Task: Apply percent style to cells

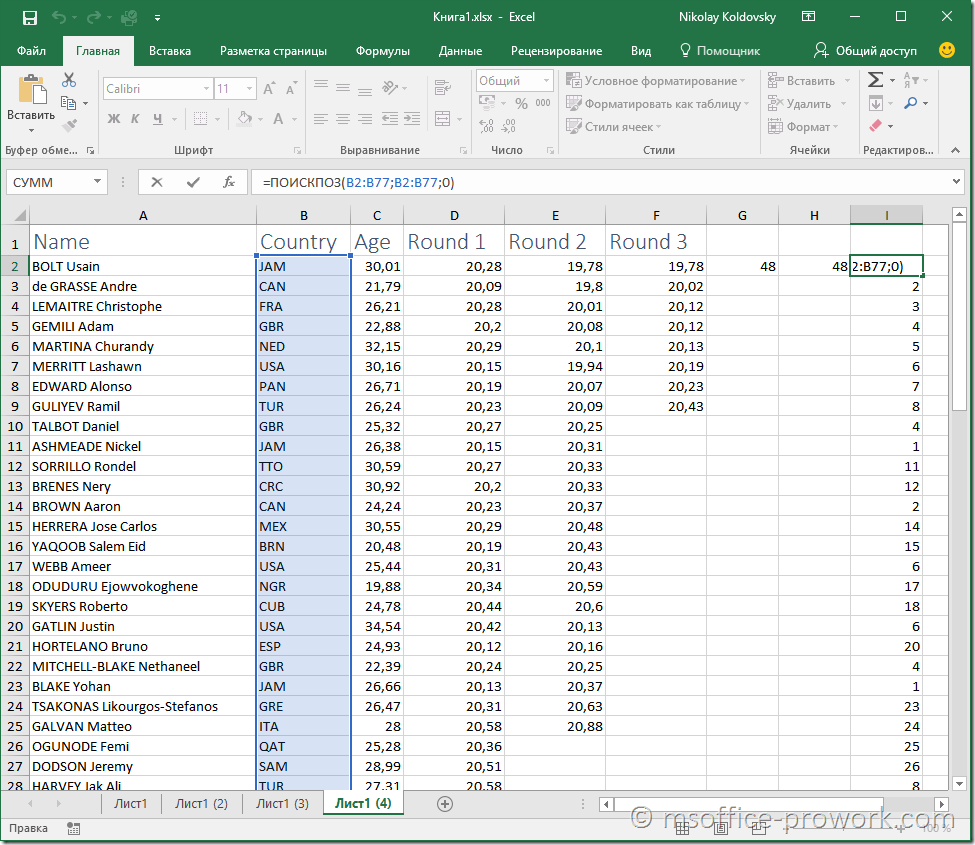Action: (521, 103)
